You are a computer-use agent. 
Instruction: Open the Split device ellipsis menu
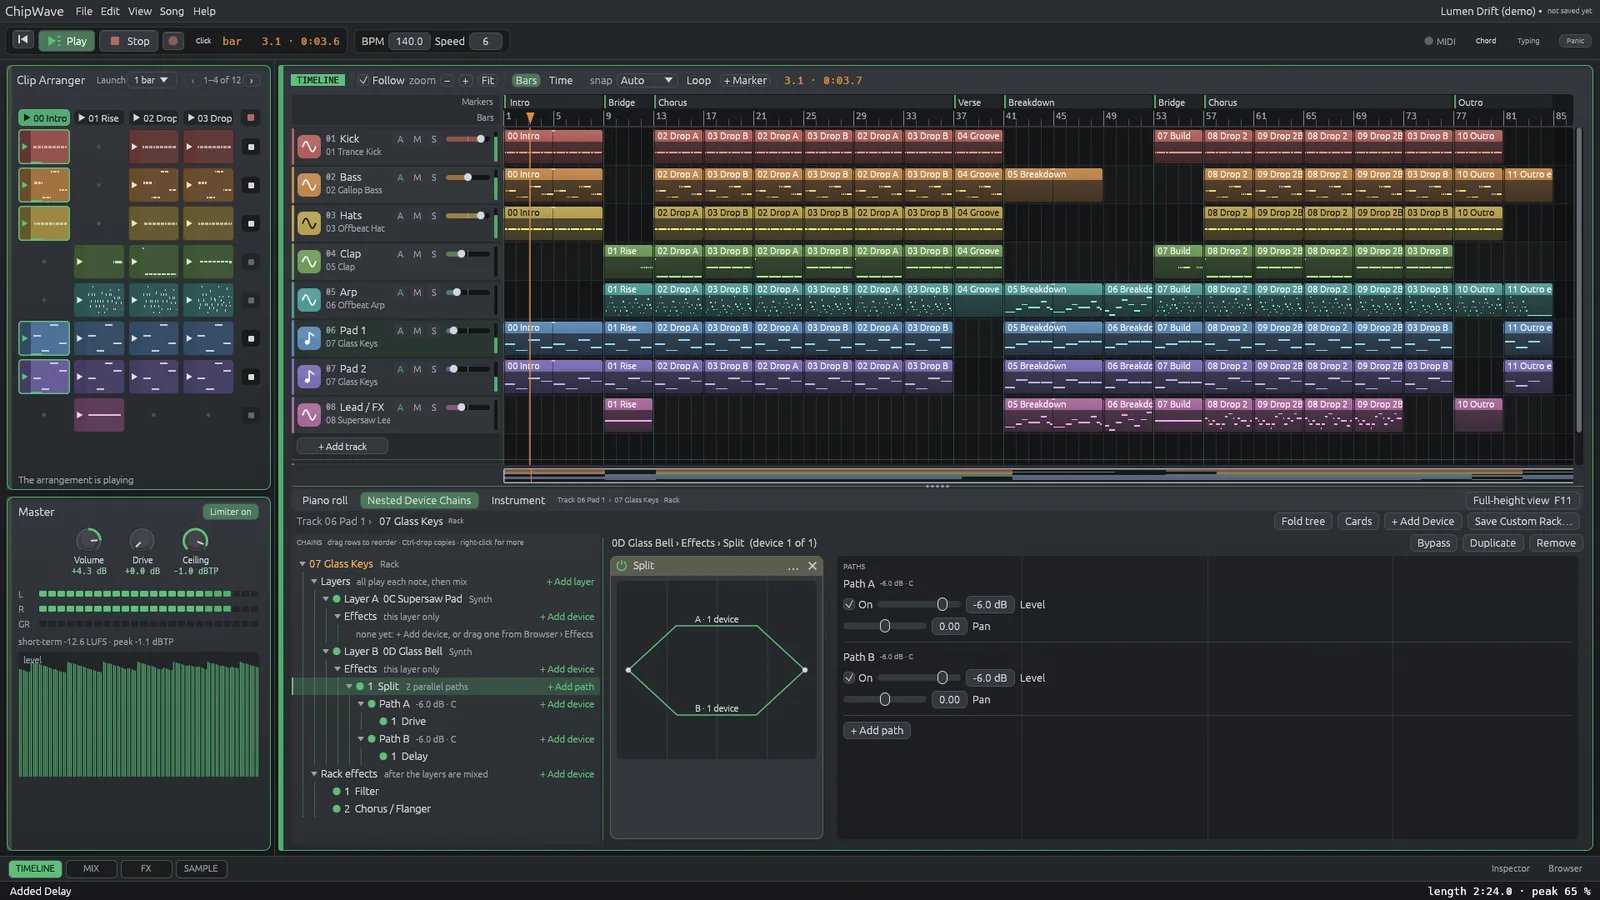click(793, 567)
